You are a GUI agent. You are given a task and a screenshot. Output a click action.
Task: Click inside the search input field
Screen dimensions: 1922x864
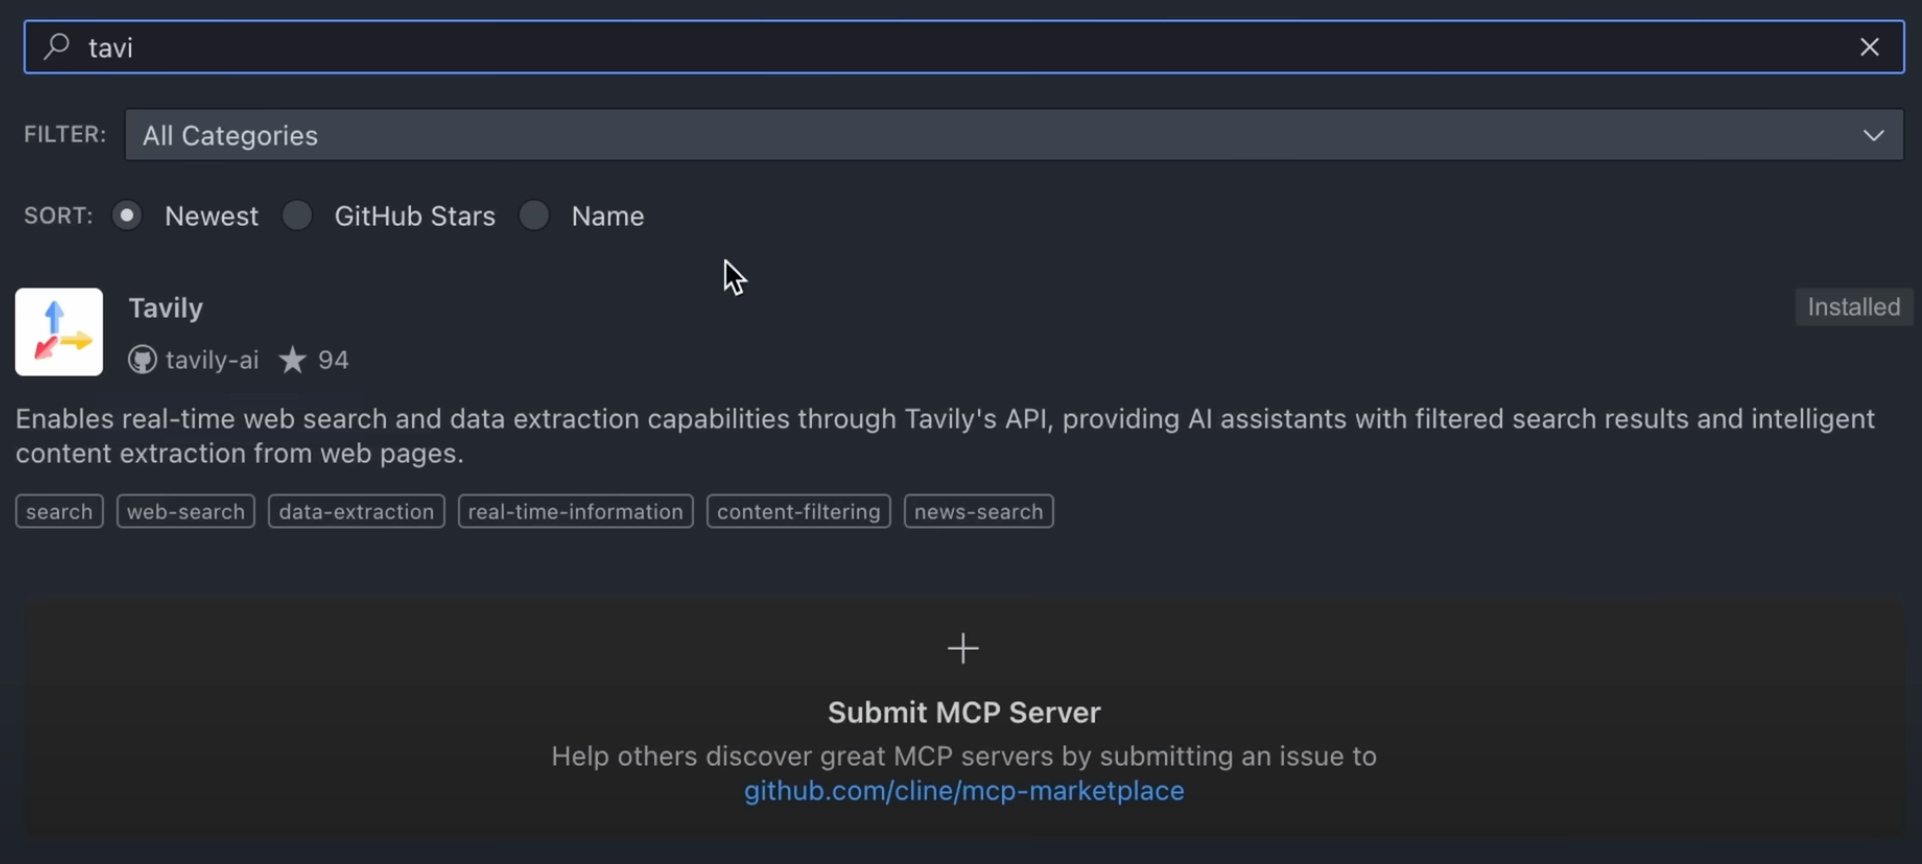pos(960,47)
